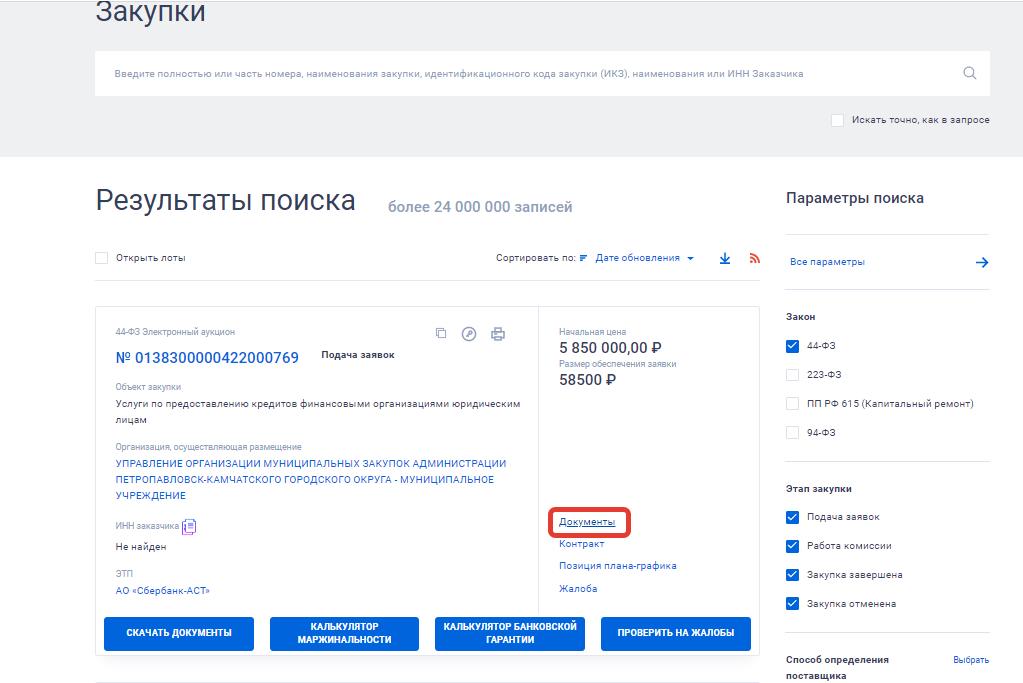Click the Не найден ИНН value

[141, 547]
